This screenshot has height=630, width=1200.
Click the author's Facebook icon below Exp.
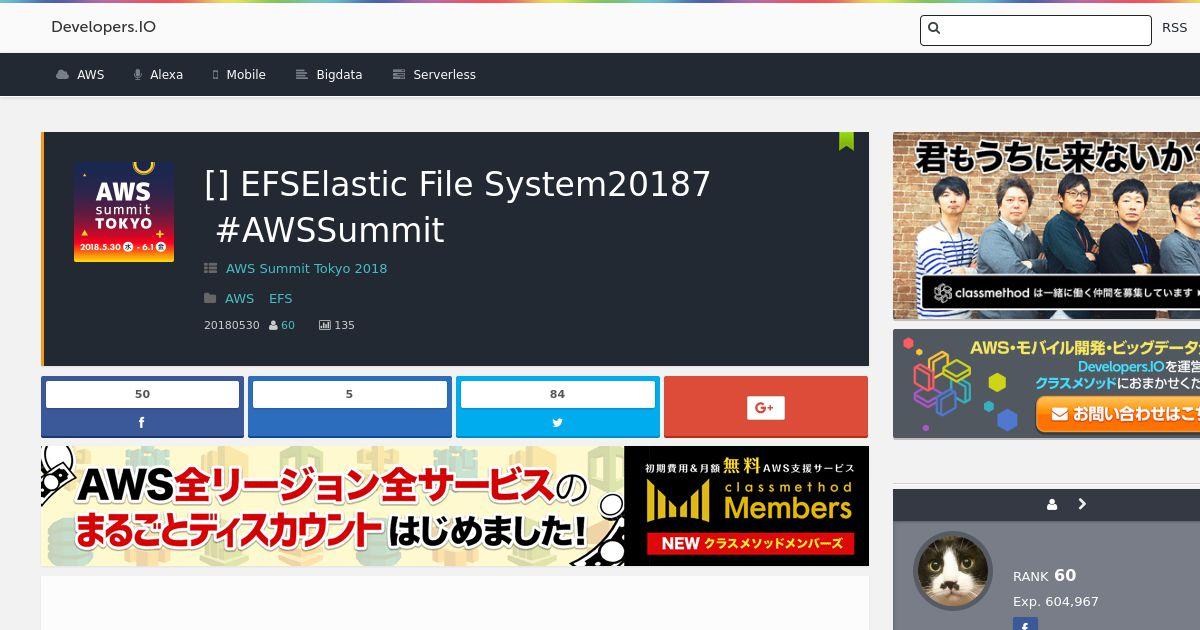coord(1025,625)
